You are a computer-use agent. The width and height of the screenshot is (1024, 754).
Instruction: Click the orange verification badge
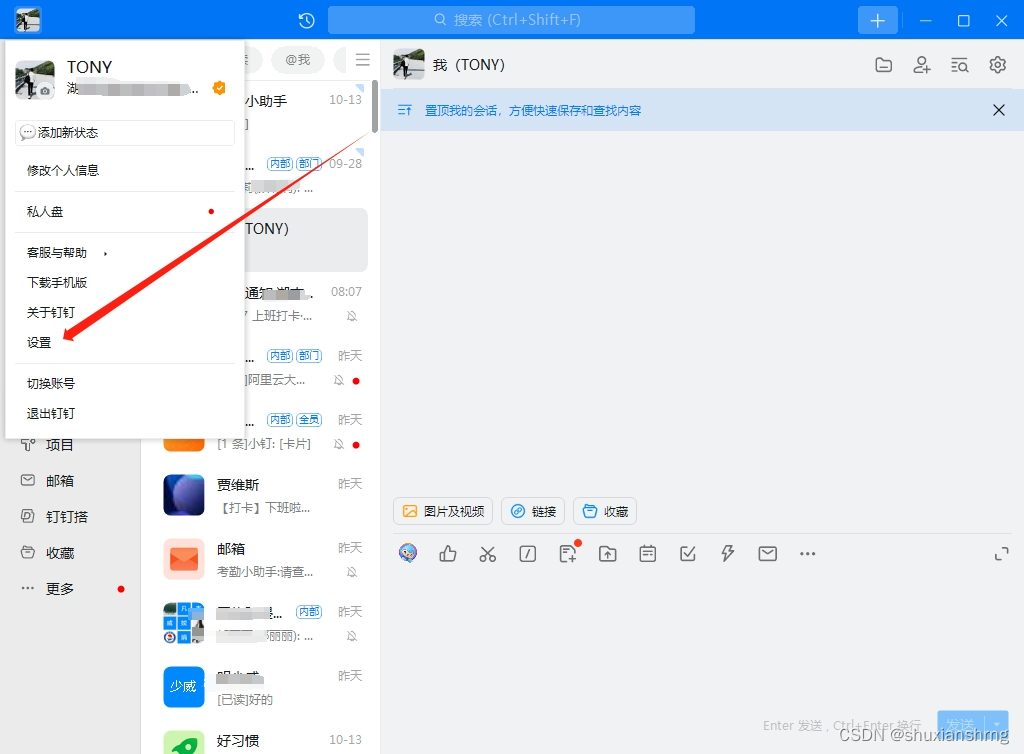coord(219,87)
